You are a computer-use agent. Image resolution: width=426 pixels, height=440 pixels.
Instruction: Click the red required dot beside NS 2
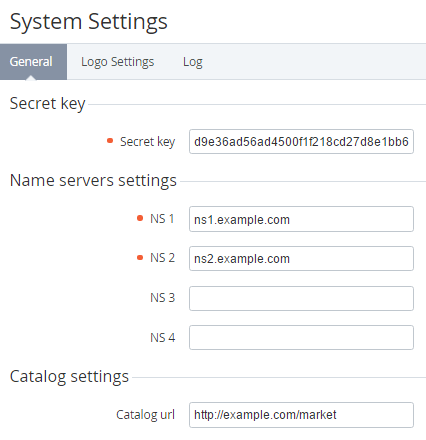tap(140, 257)
